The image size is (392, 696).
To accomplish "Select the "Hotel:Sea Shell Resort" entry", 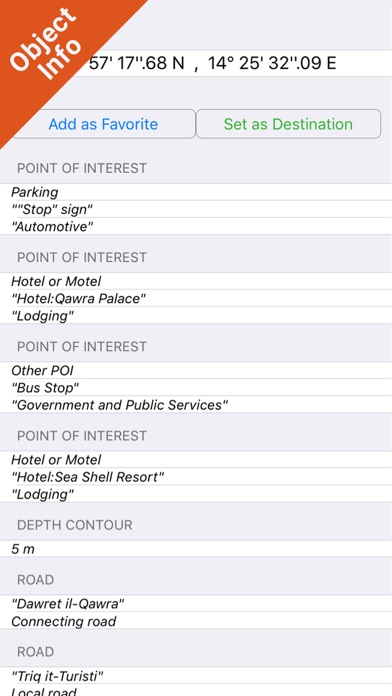I will pyautogui.click(x=196, y=477).
